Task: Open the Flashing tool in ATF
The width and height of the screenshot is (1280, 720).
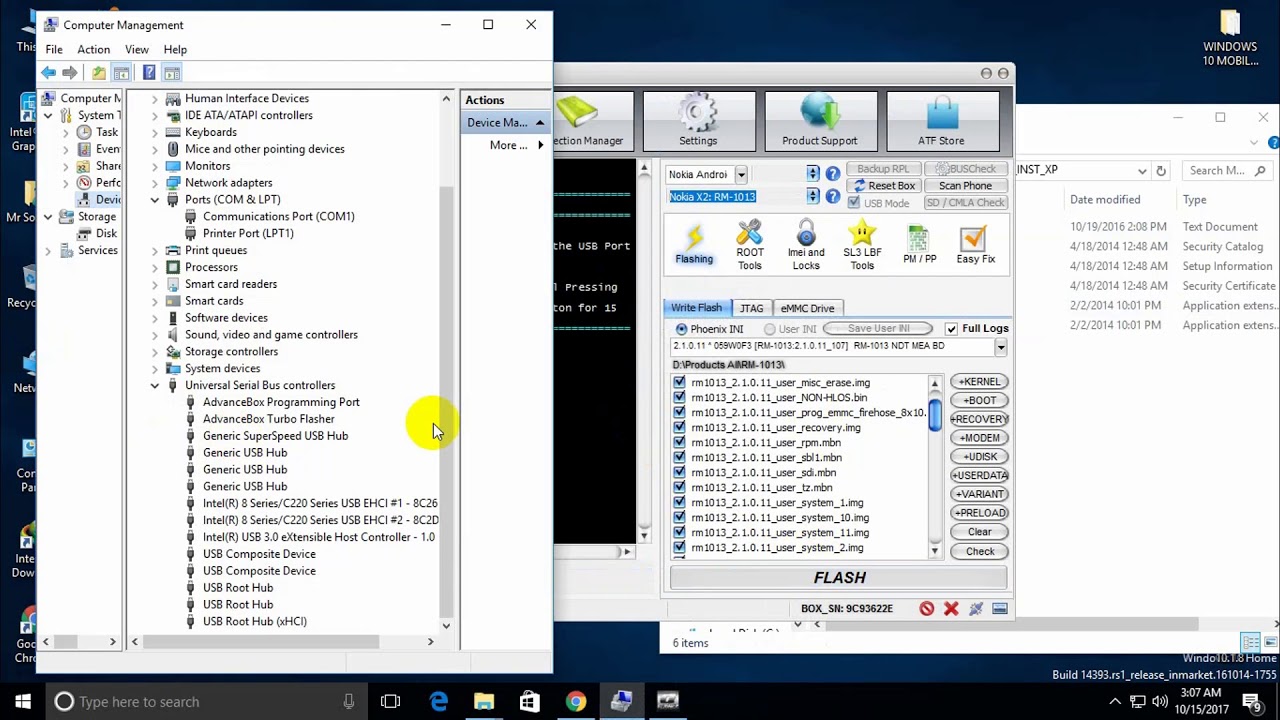Action: tap(694, 245)
